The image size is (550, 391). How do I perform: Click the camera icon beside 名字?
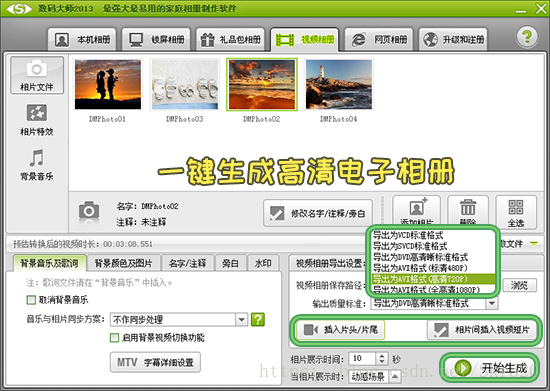(x=89, y=211)
